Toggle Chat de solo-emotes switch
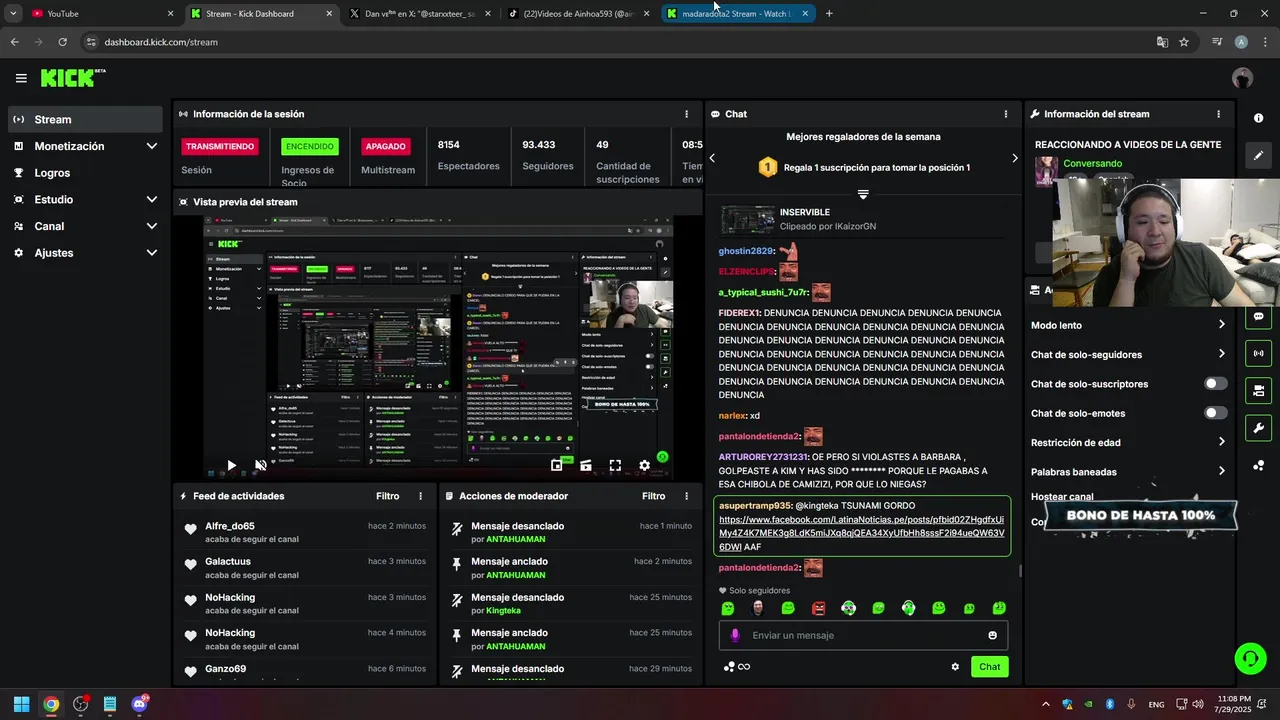1280x720 pixels. coord(1215,413)
